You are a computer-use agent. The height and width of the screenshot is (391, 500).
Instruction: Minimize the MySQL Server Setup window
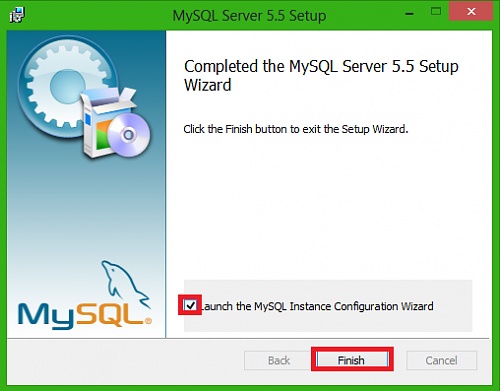tap(410, 14)
